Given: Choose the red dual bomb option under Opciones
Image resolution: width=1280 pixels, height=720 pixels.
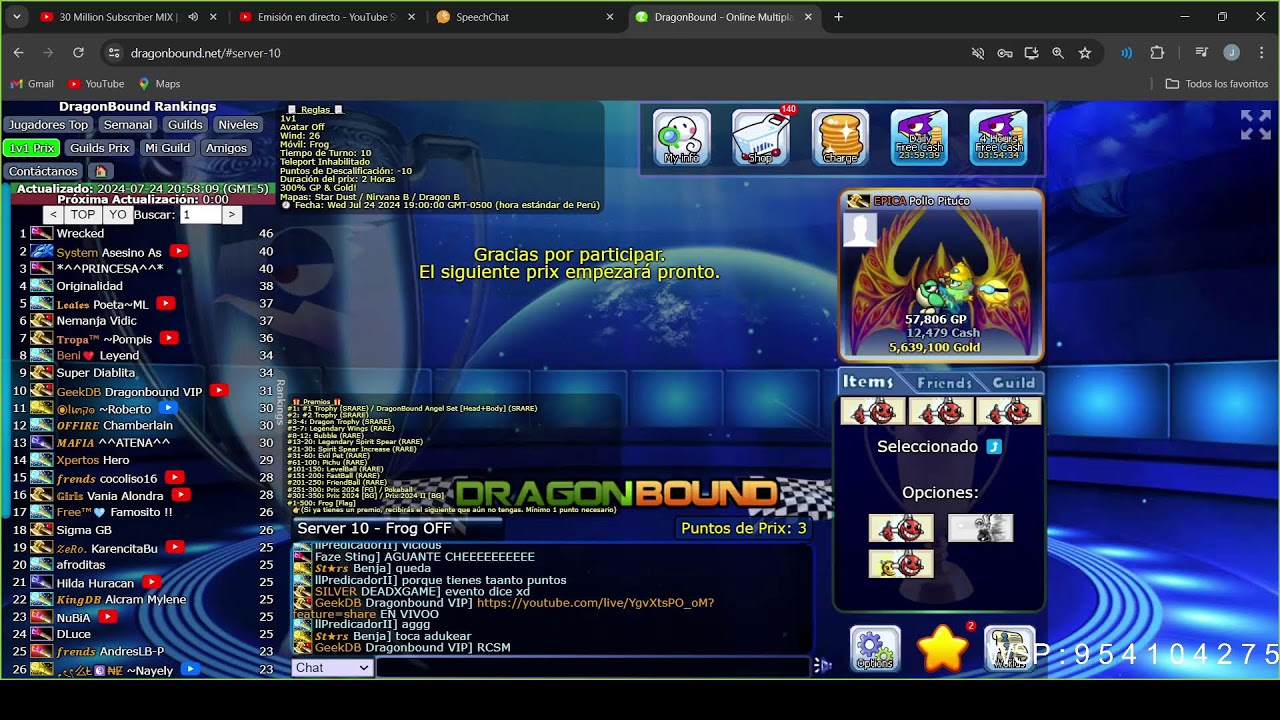Looking at the screenshot, I should point(901,528).
